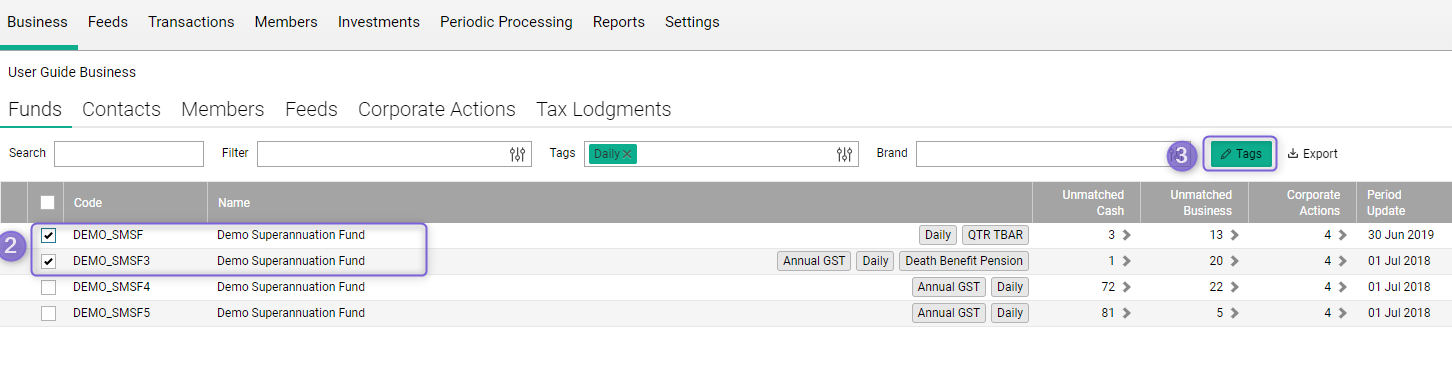Expand Unmatched Cash arrow for DEMO_SMSF4
1452x392 pixels.
click(1127, 287)
